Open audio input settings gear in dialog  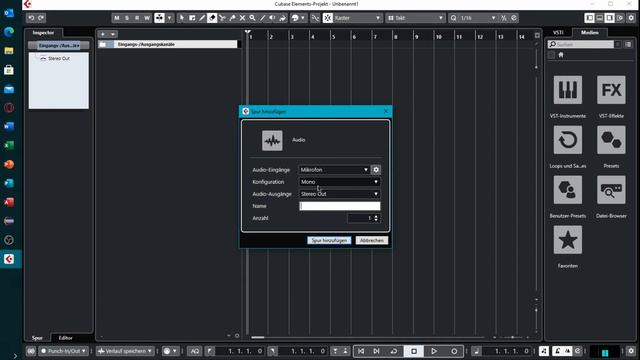click(x=376, y=170)
